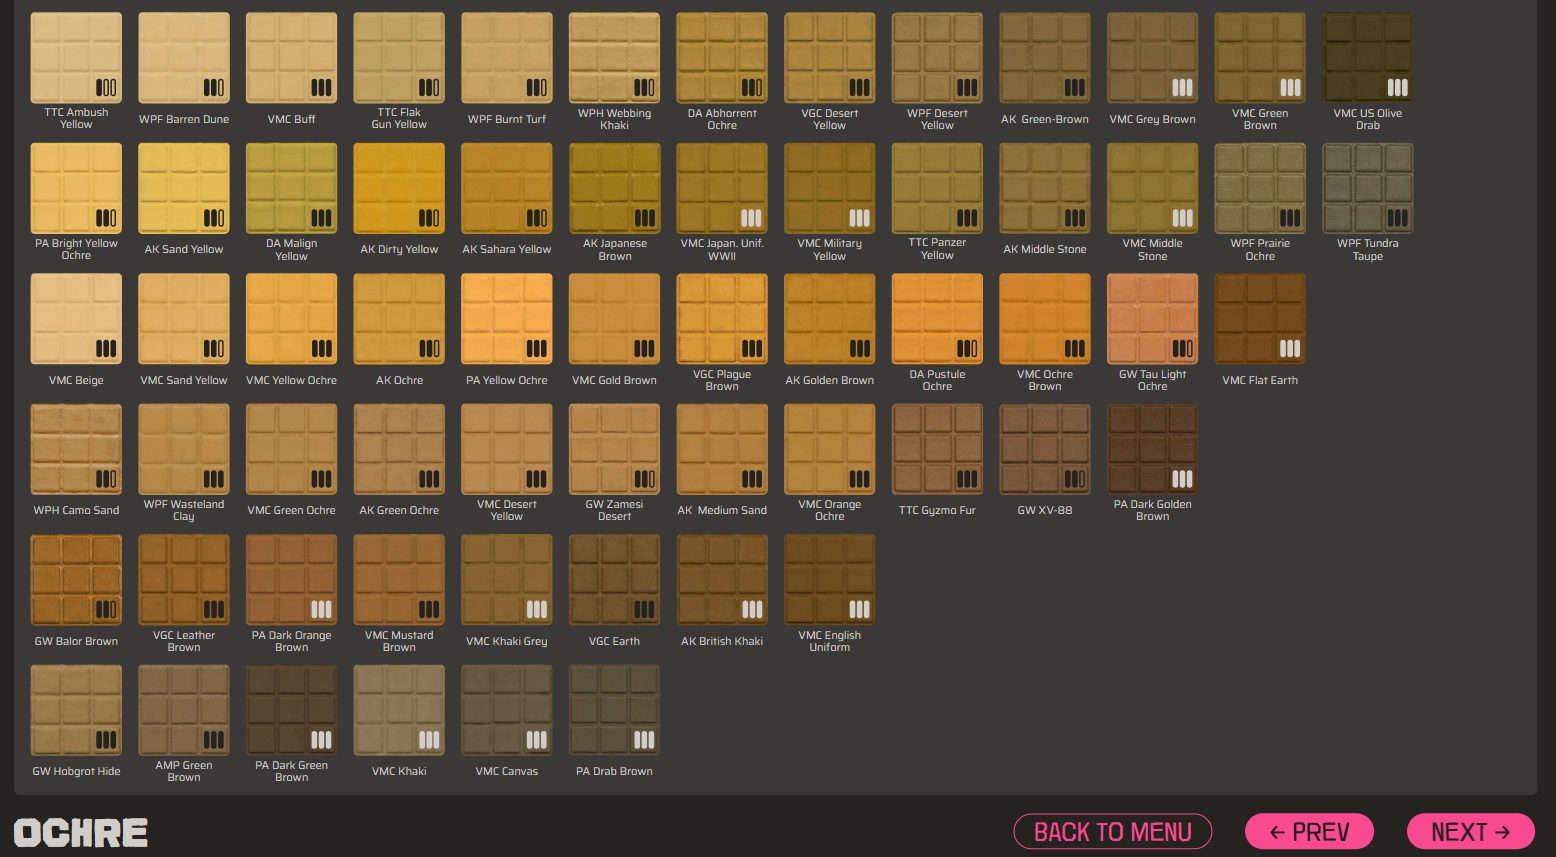Choose the WPF Tundra Taupe swatch

coord(1368,189)
